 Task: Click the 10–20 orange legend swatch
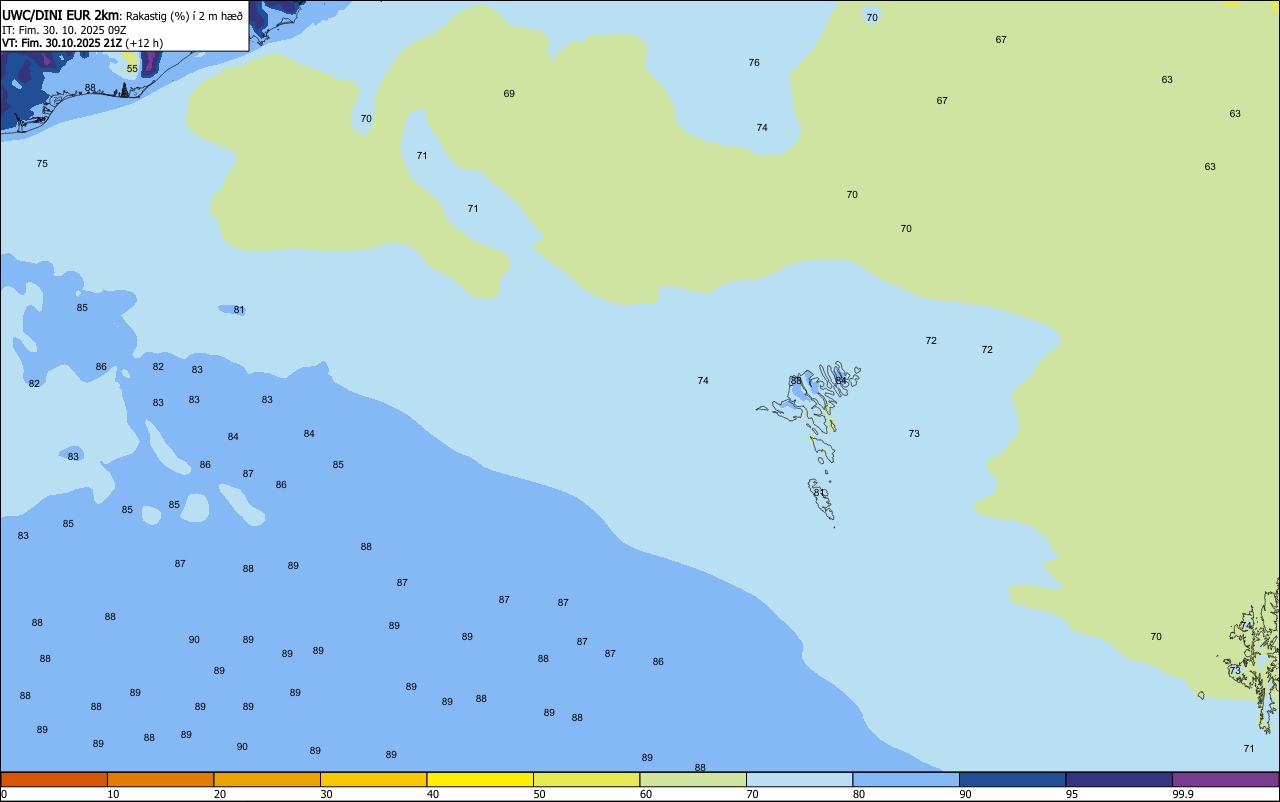[x=160, y=779]
